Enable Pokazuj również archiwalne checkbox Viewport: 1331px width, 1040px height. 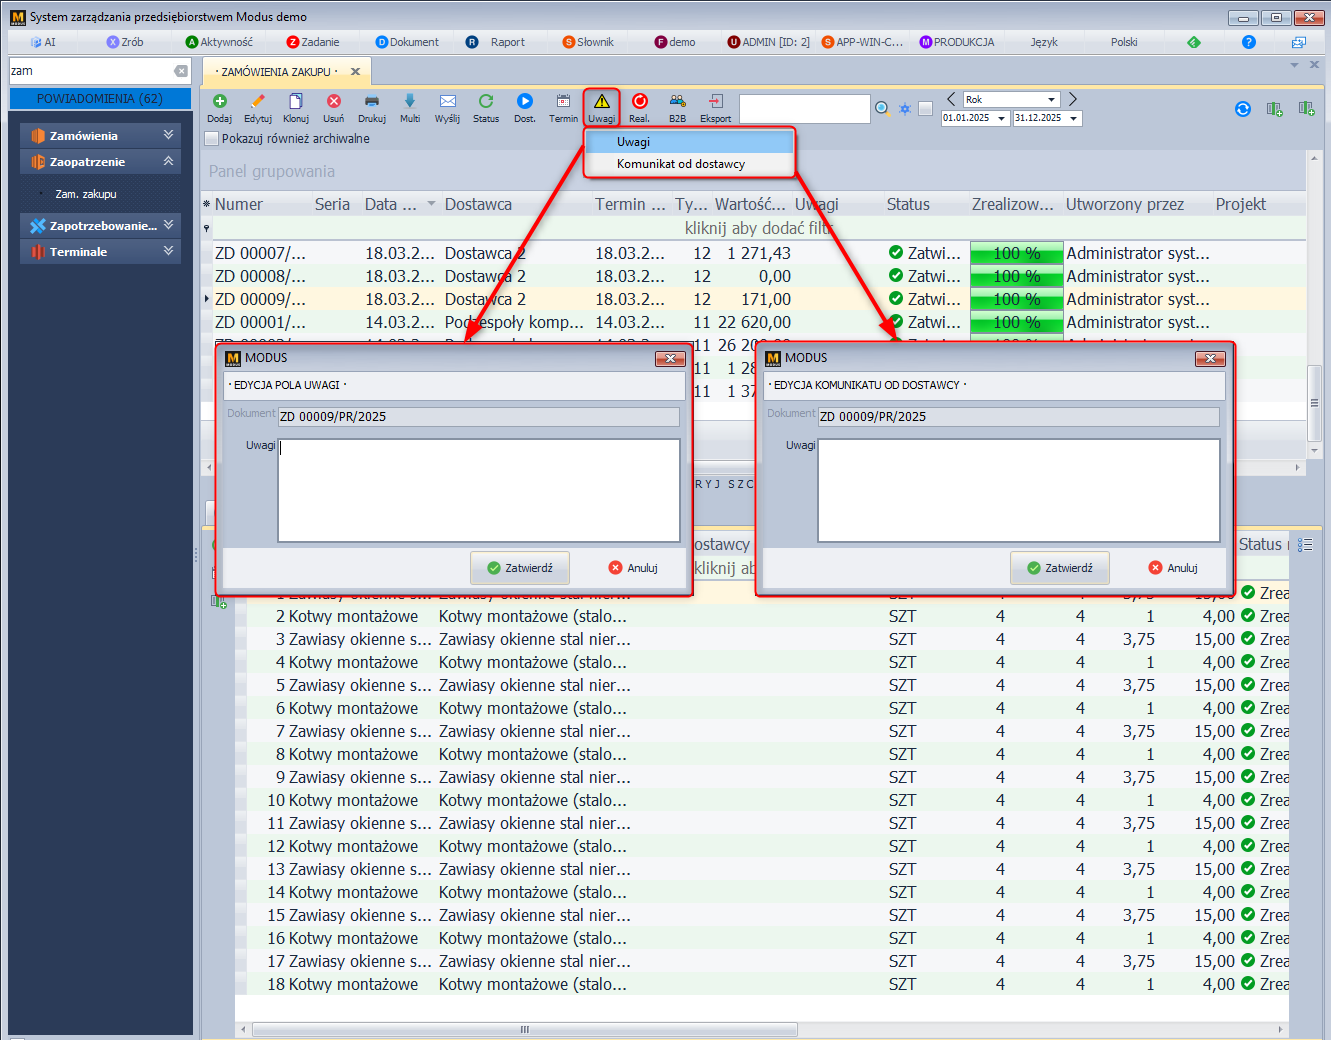tap(211, 139)
